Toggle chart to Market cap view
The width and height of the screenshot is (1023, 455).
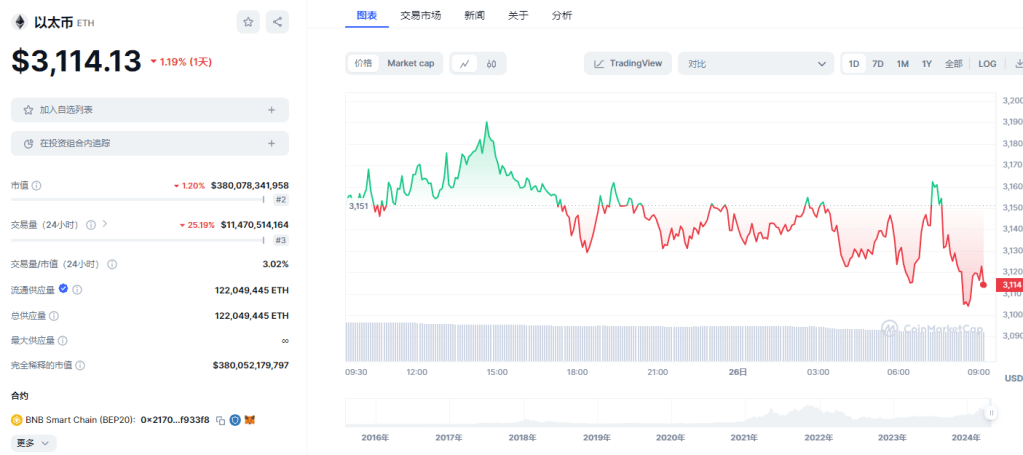click(x=410, y=63)
